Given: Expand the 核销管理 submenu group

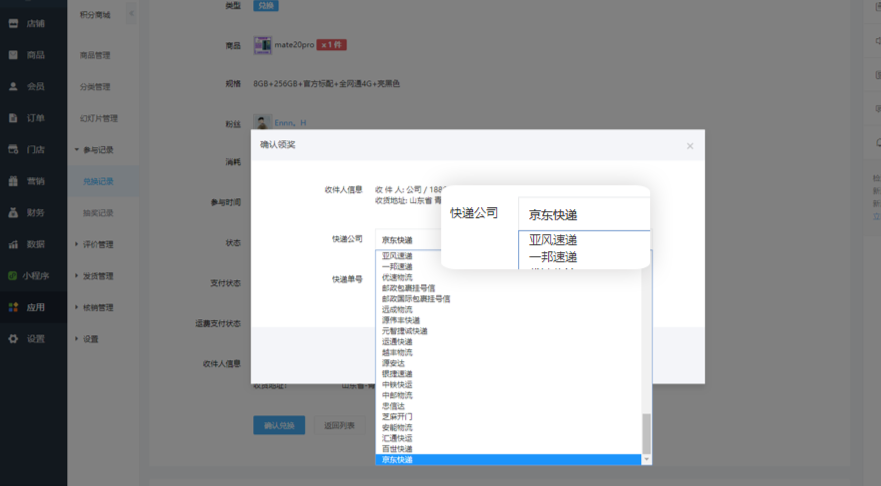Looking at the screenshot, I should coord(77,307).
